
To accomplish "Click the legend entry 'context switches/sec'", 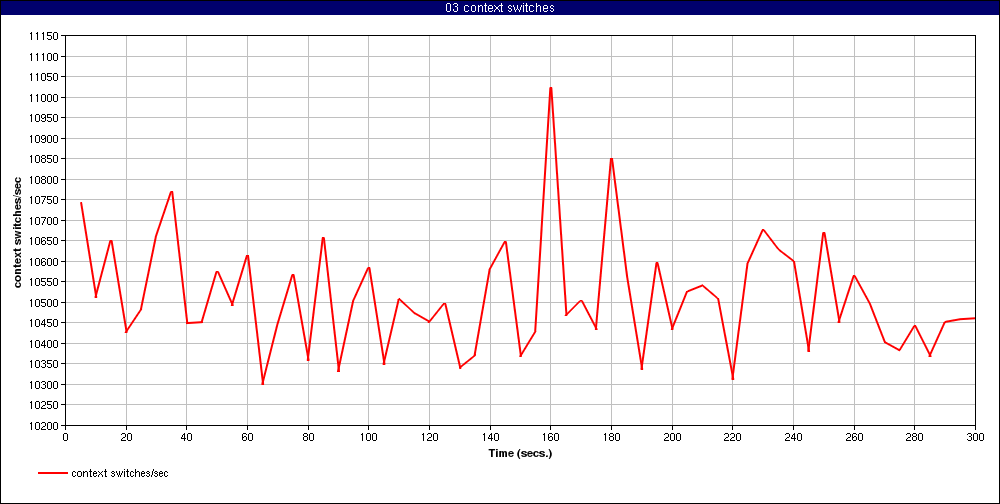I will click(x=119, y=473).
